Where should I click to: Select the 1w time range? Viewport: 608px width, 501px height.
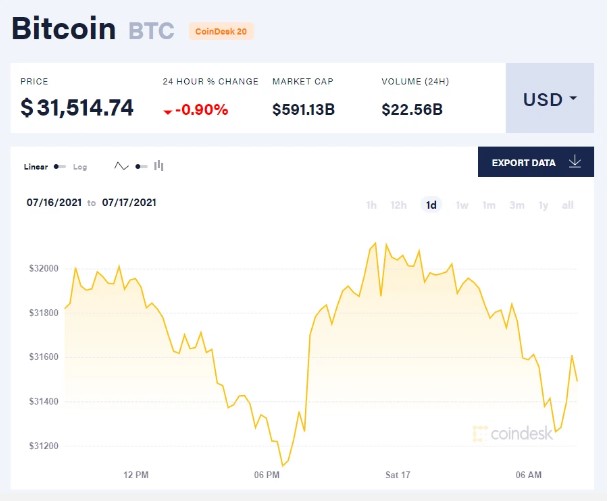[x=462, y=205]
